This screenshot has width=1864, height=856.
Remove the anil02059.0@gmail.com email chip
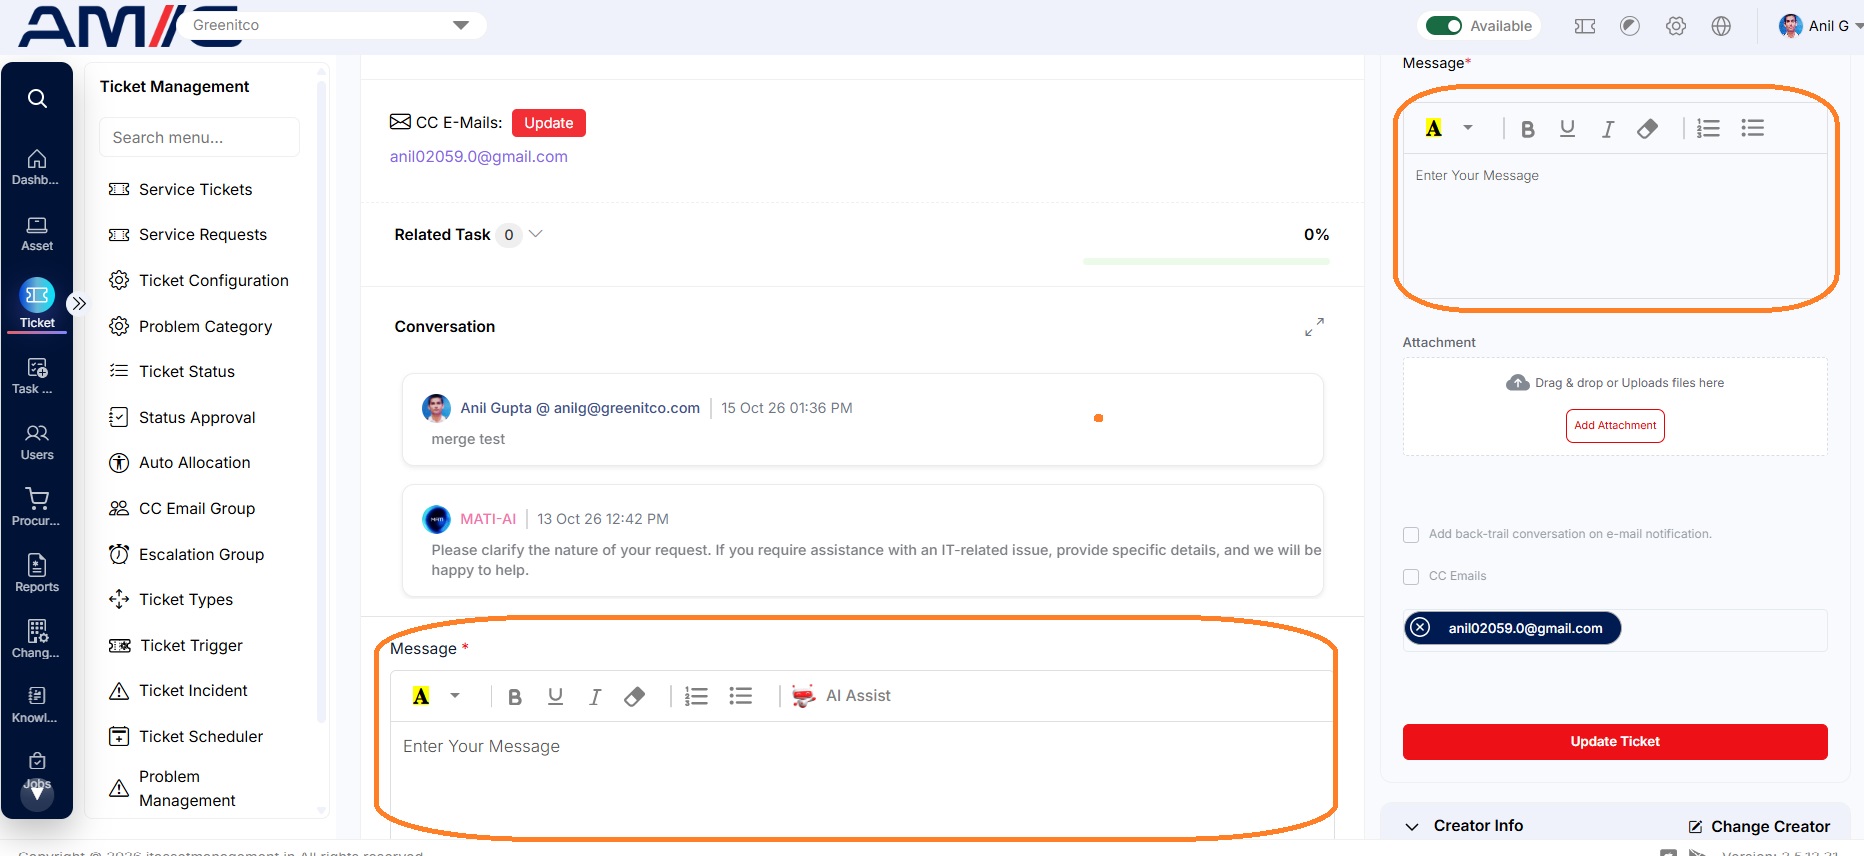pos(1420,628)
